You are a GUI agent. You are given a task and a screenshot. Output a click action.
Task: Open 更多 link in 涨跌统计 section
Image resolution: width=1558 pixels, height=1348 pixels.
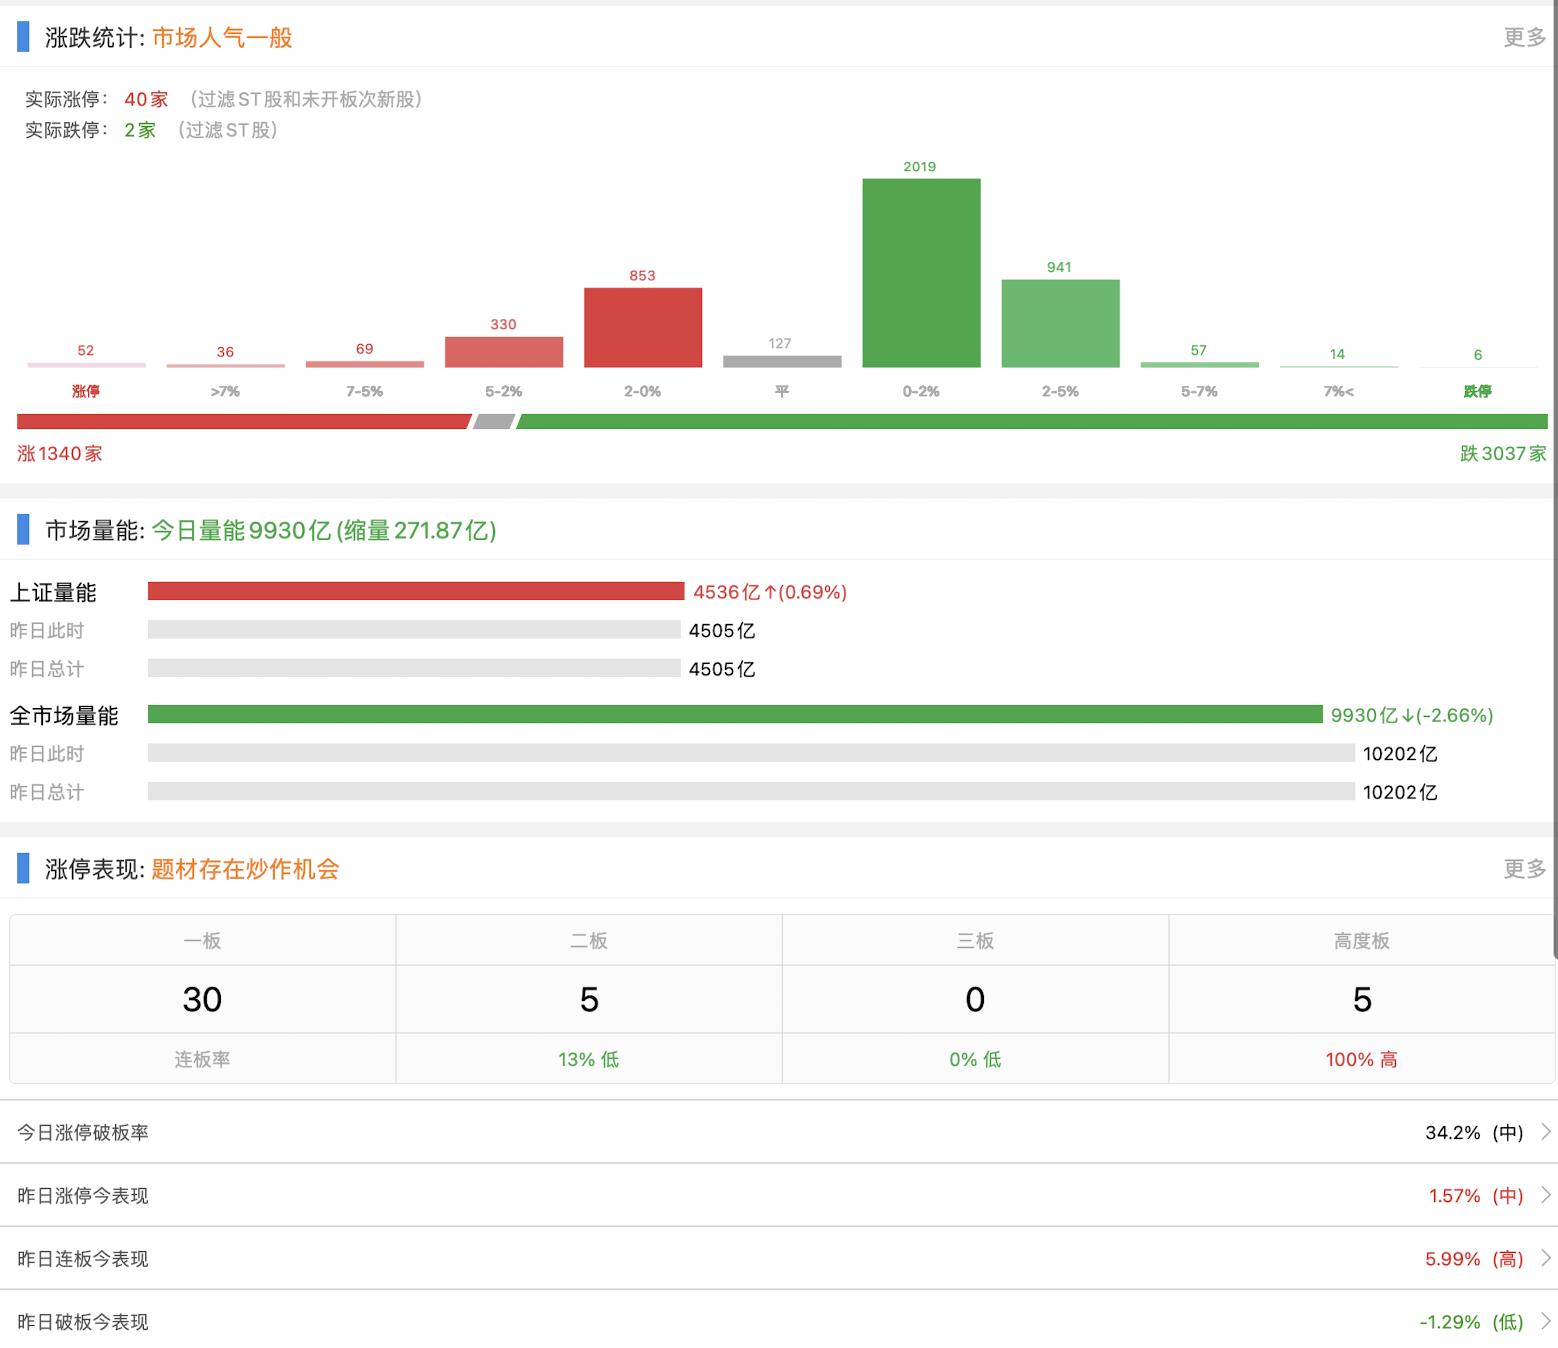tap(1524, 37)
